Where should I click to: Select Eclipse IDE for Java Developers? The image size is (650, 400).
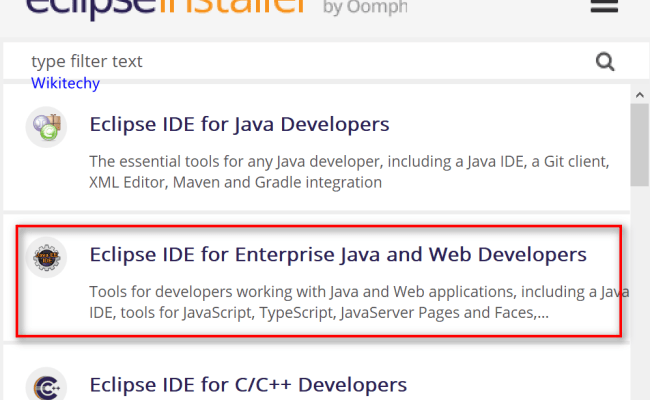[239, 124]
